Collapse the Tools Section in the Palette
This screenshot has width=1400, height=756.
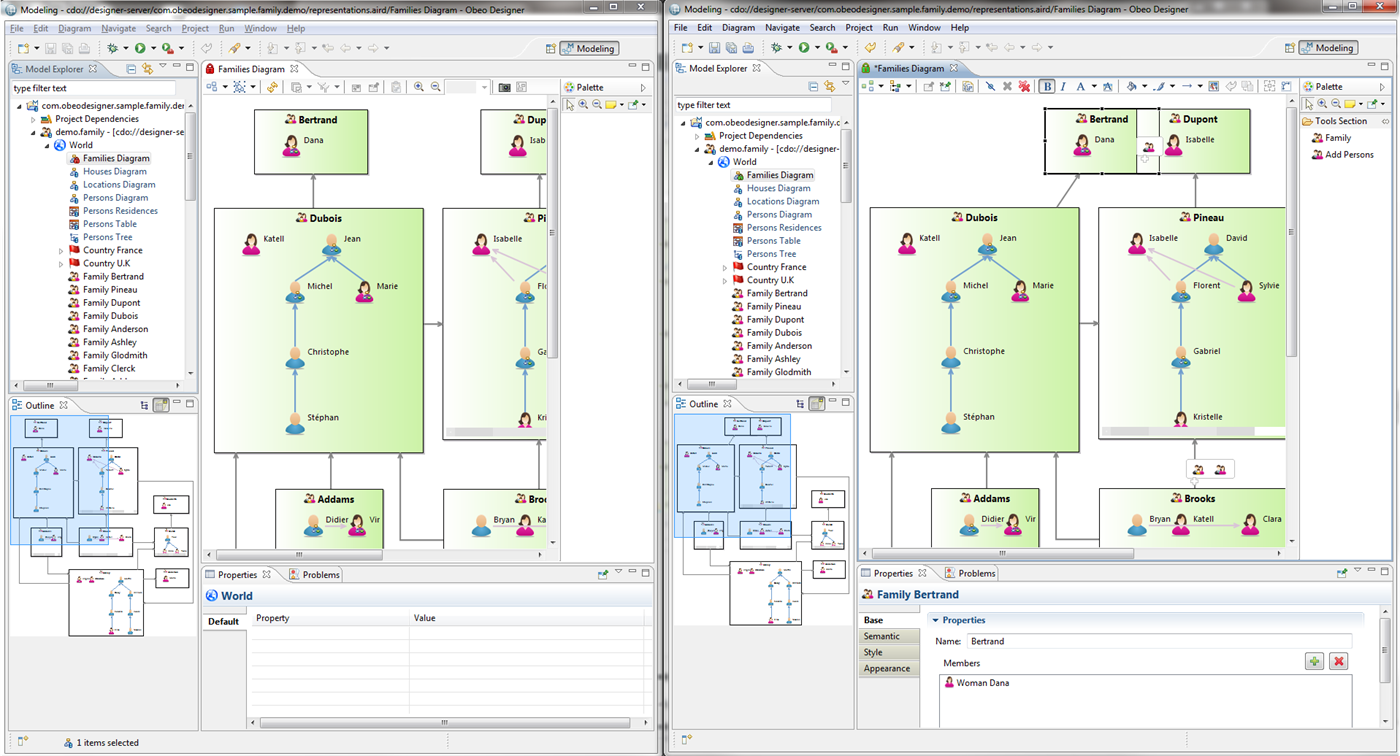[1385, 121]
